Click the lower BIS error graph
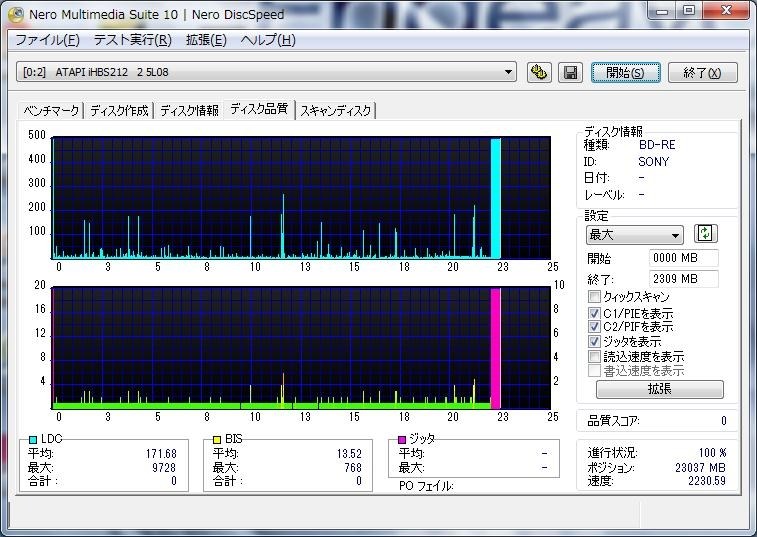757x537 pixels. coord(301,348)
